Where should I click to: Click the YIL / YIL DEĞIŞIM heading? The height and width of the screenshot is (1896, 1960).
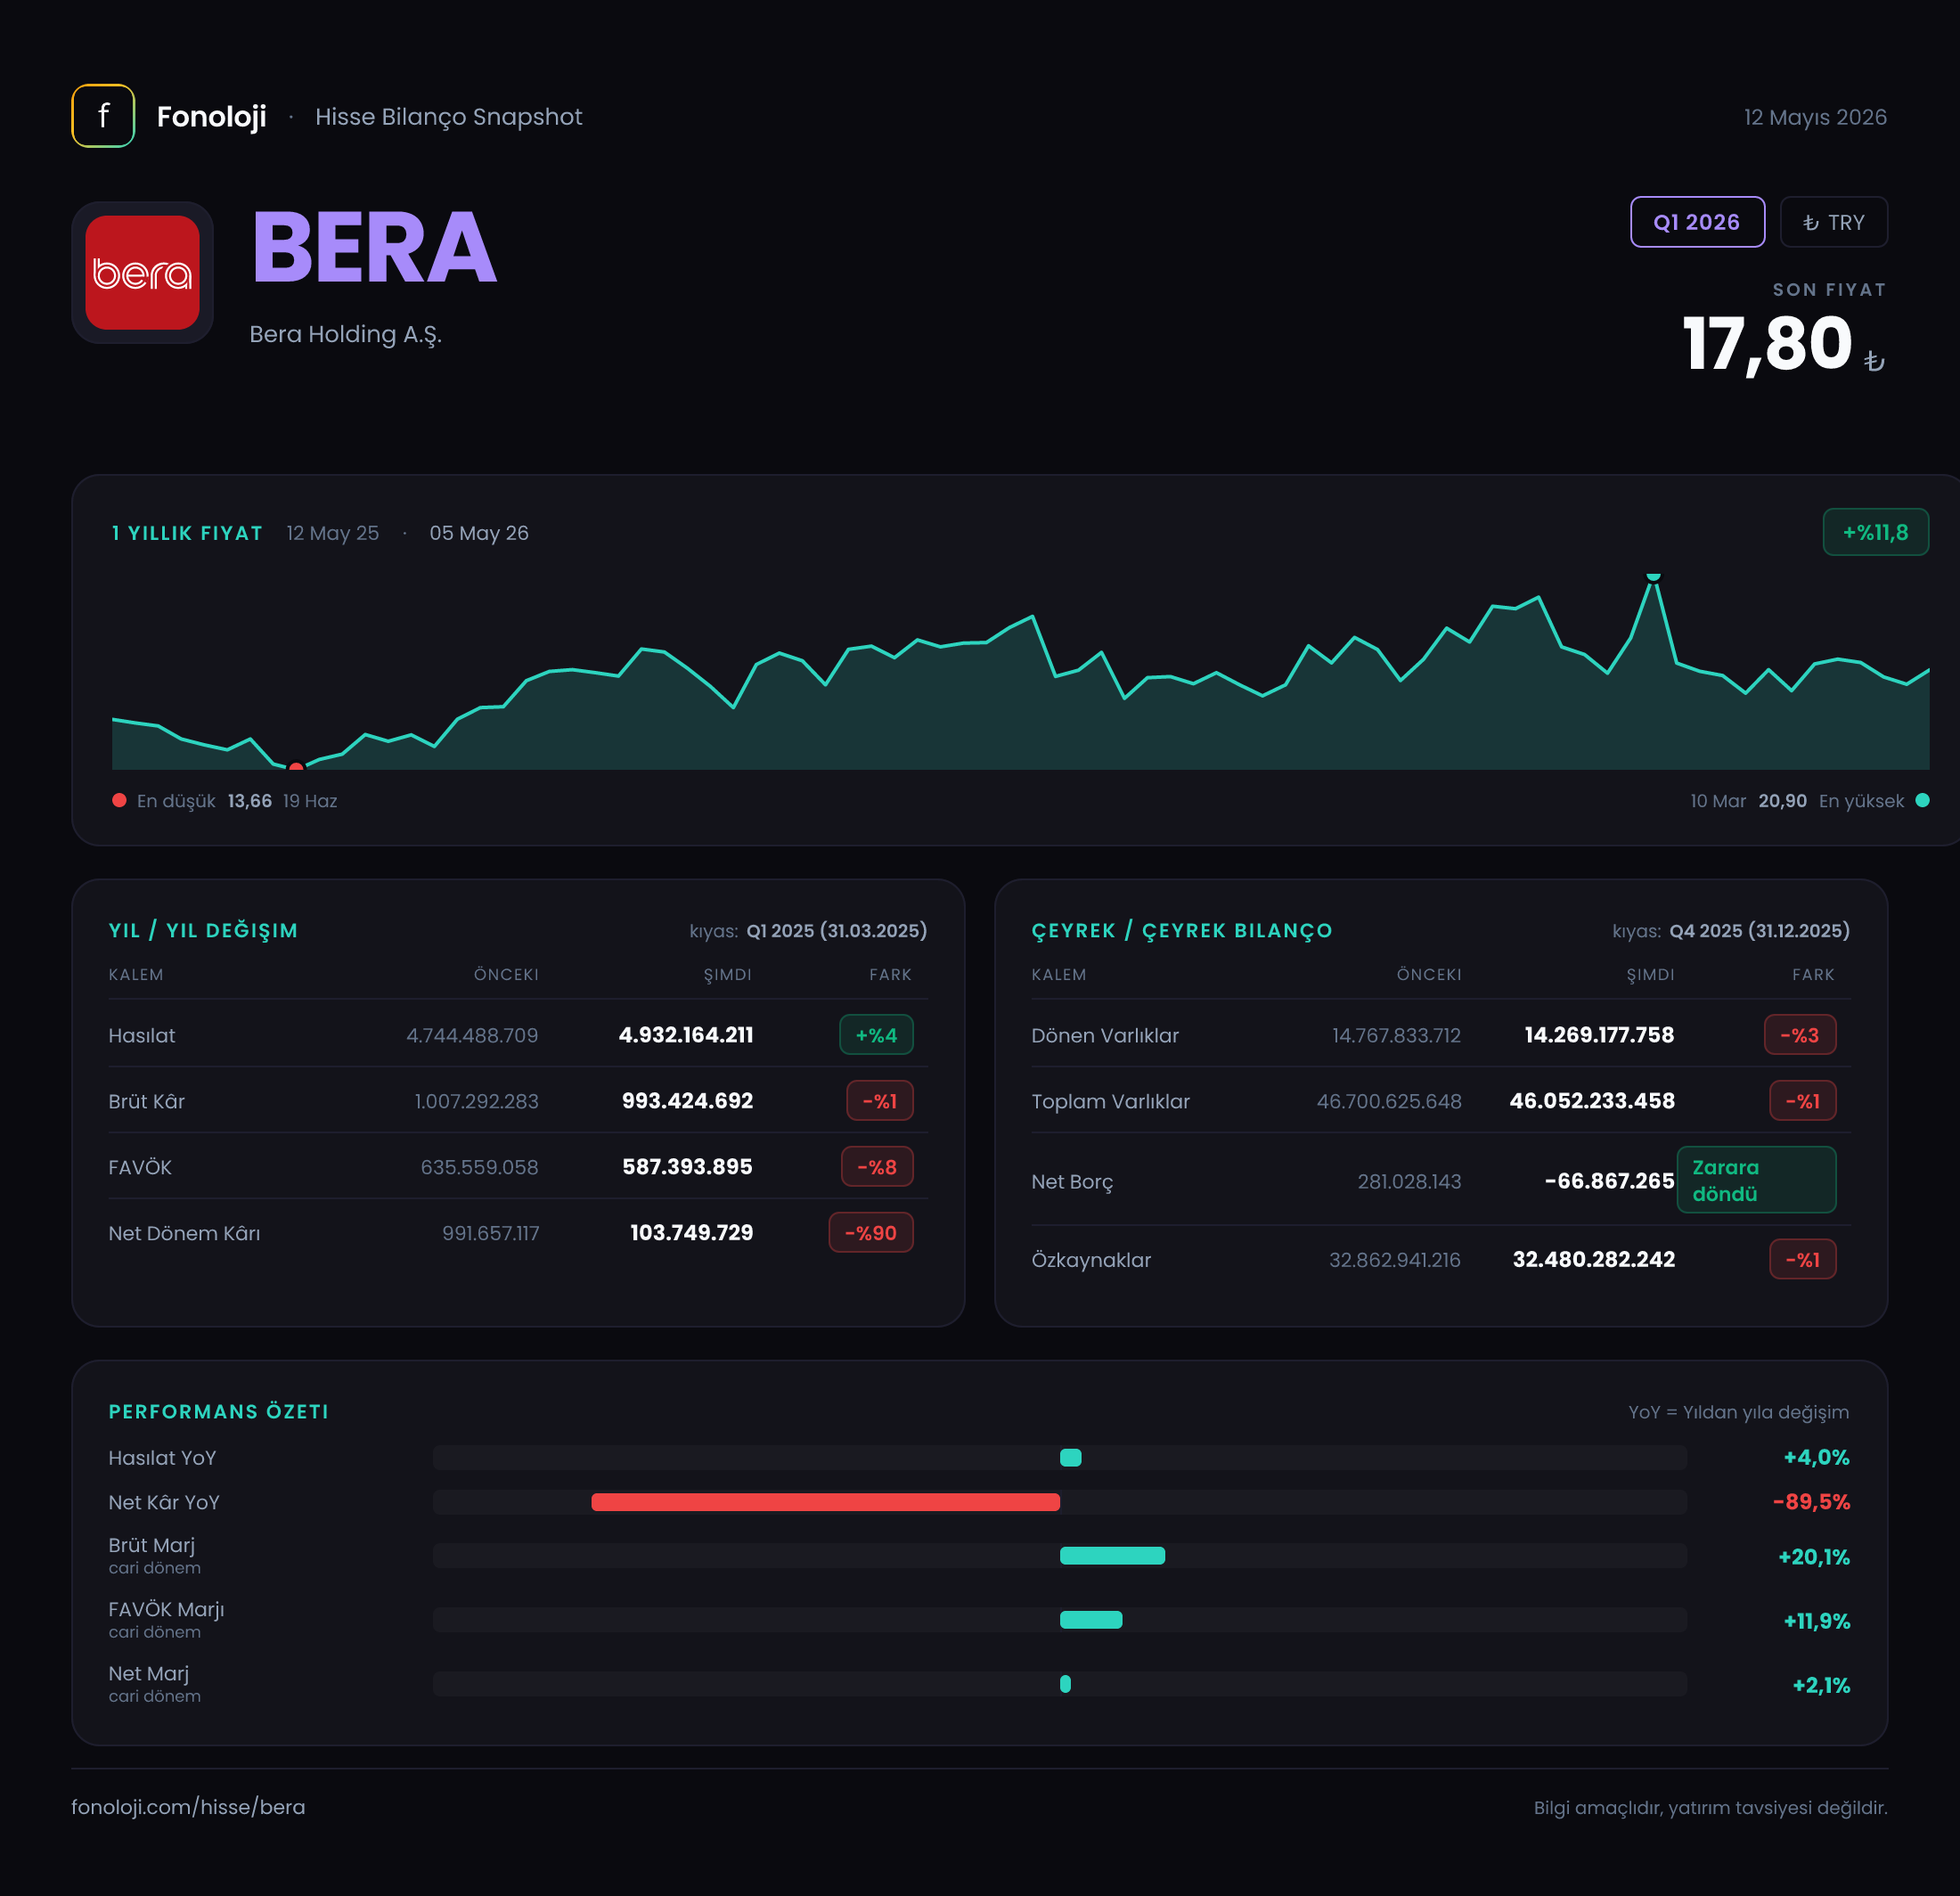[x=203, y=930]
